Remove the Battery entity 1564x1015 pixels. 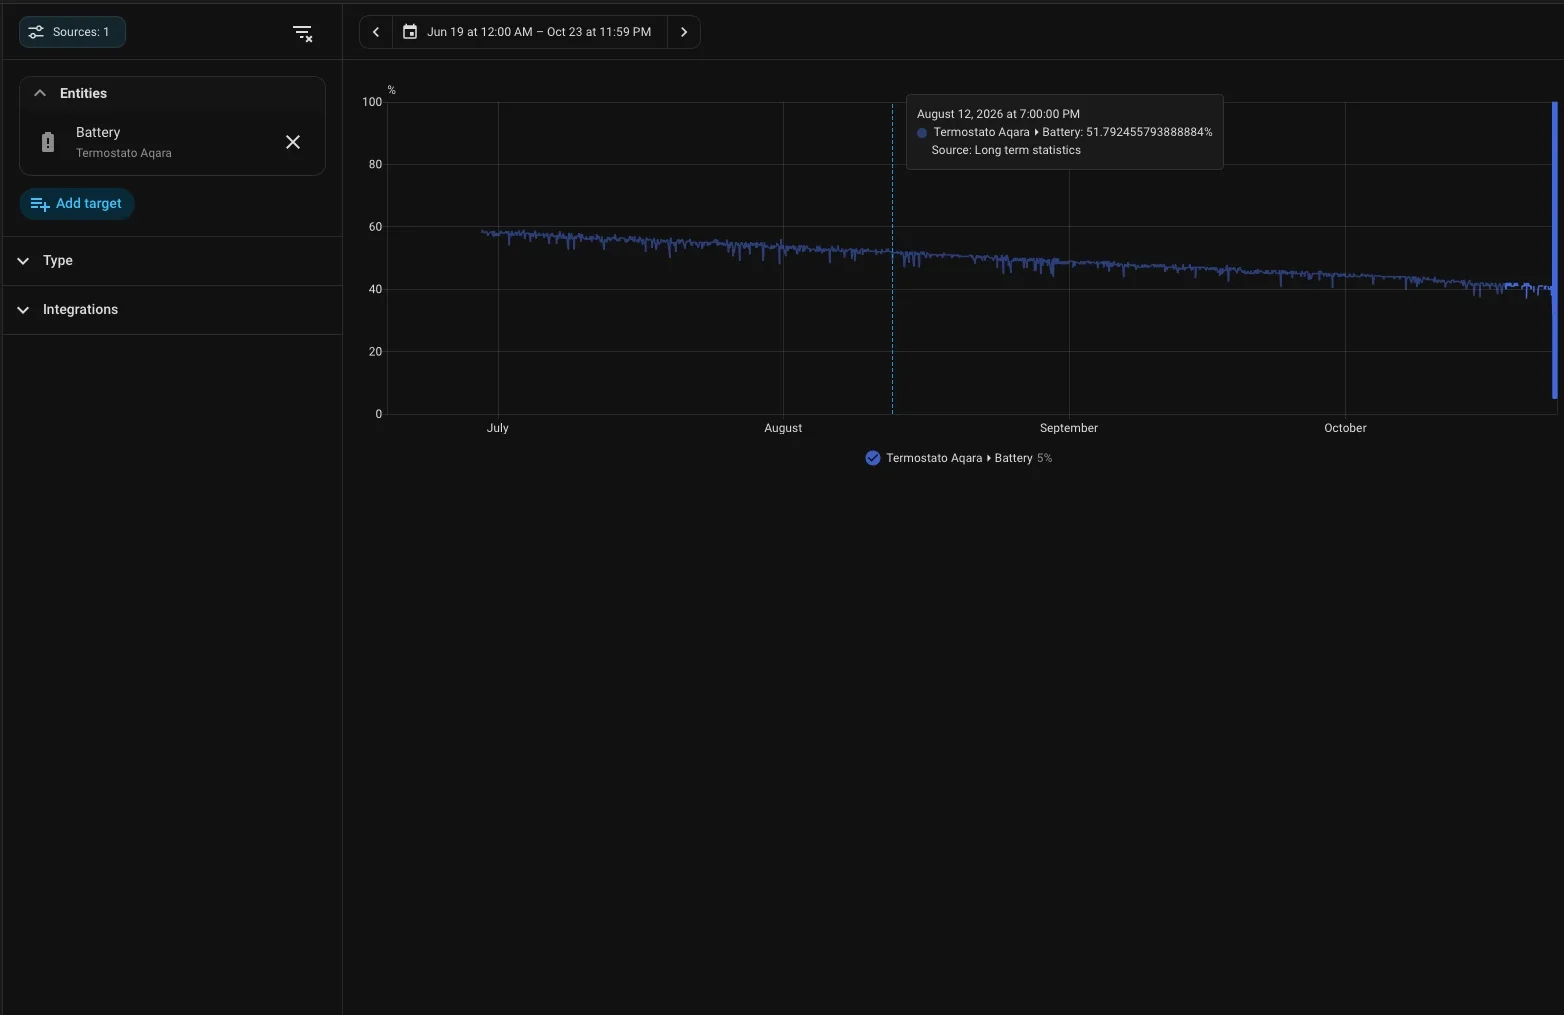point(293,142)
